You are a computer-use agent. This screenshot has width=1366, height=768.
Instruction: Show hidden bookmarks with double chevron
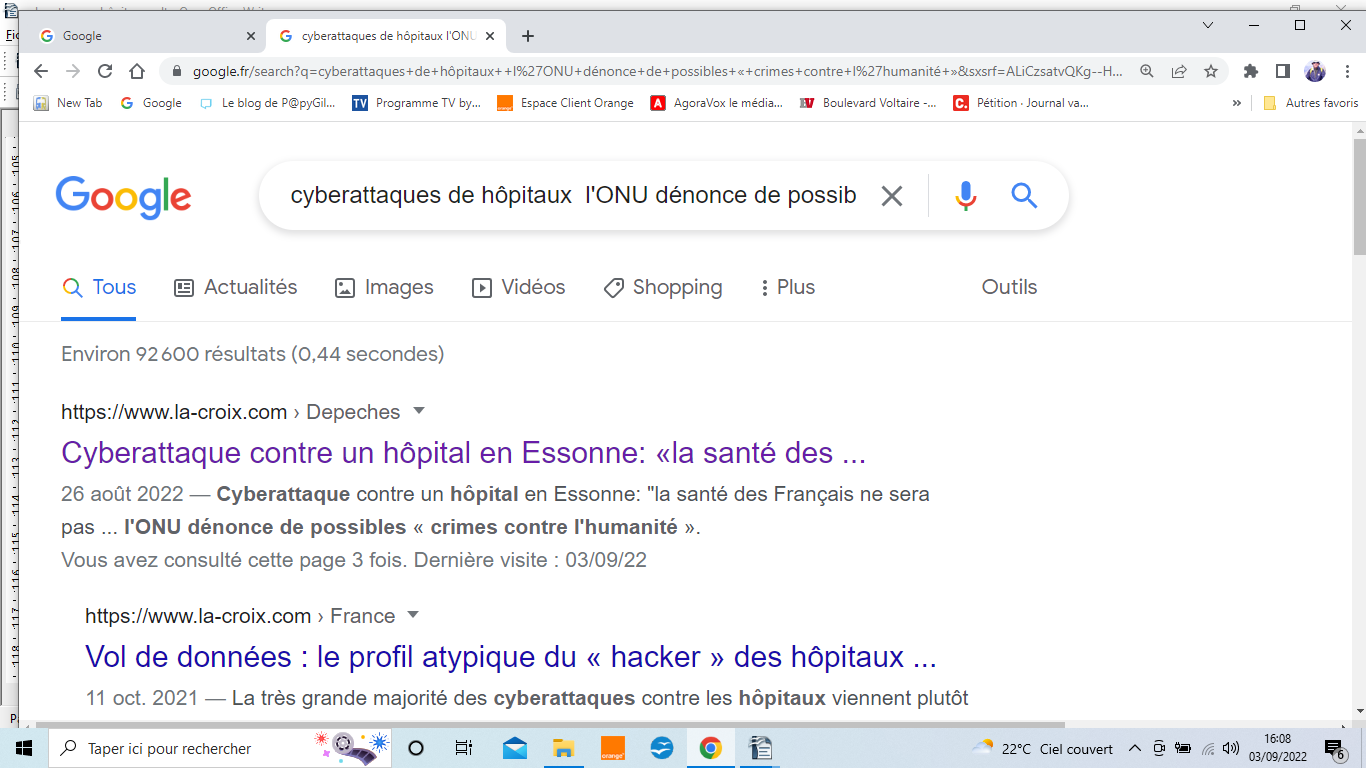coord(1237,103)
